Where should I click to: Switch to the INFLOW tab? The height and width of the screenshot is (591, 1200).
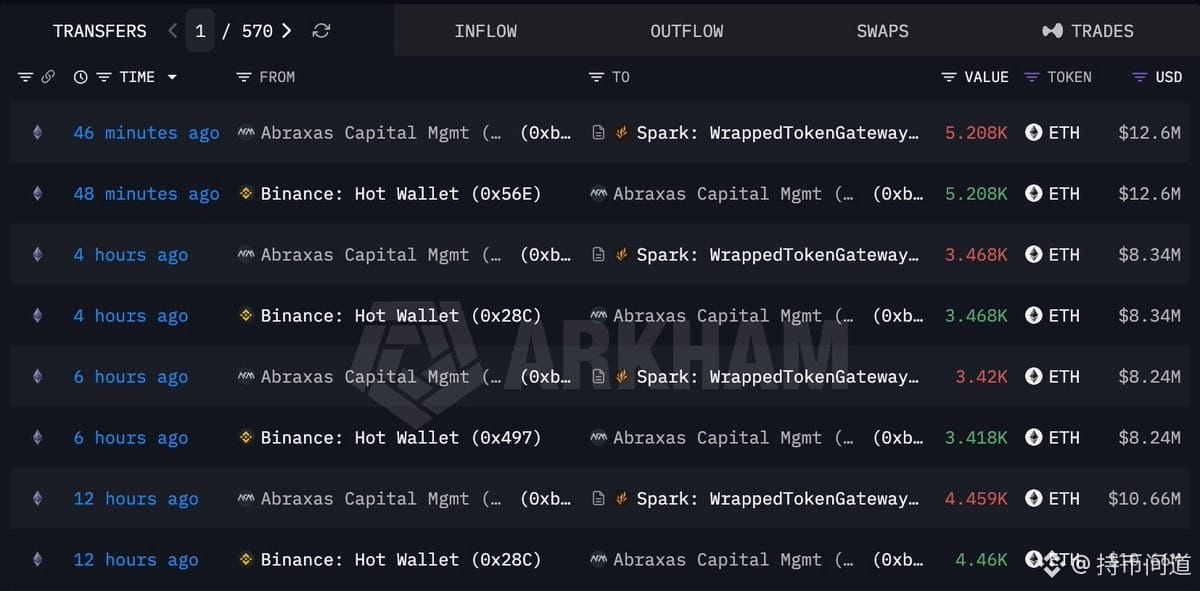pyautogui.click(x=485, y=31)
